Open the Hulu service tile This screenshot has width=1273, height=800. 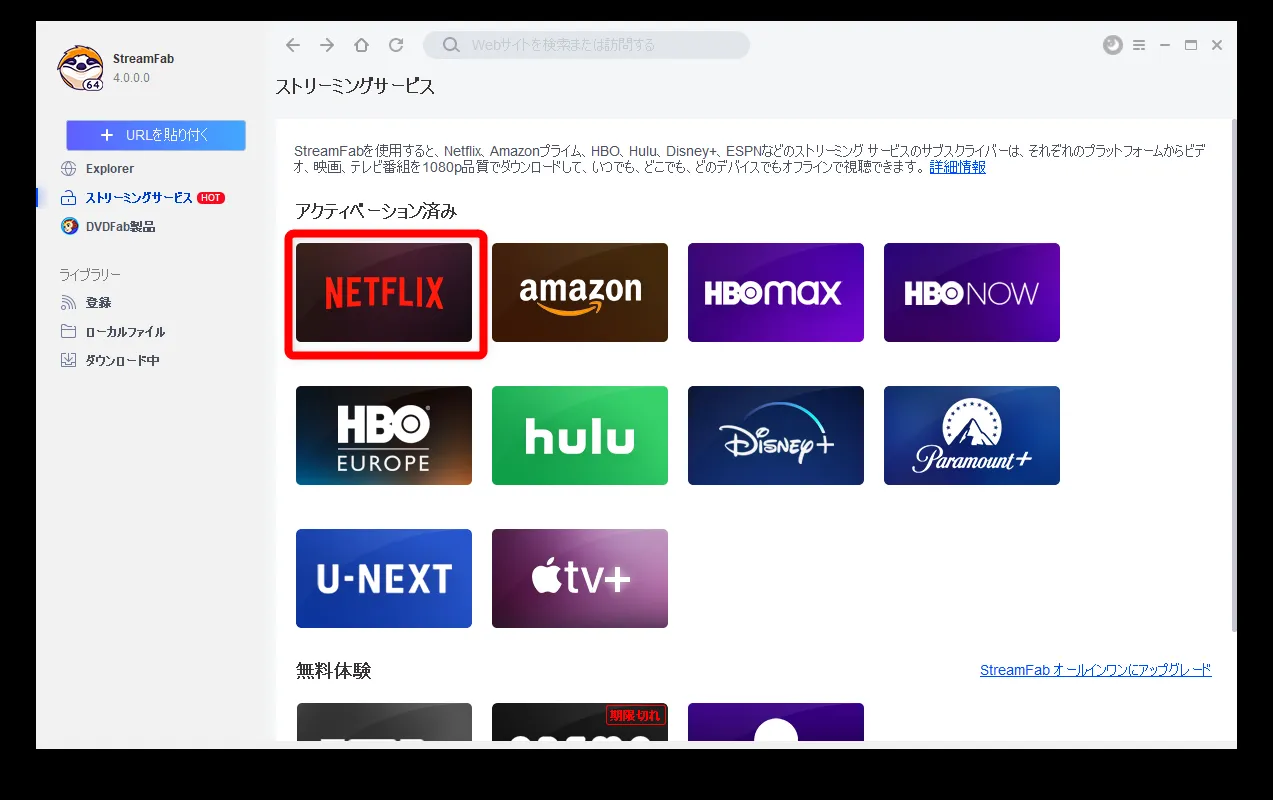580,435
